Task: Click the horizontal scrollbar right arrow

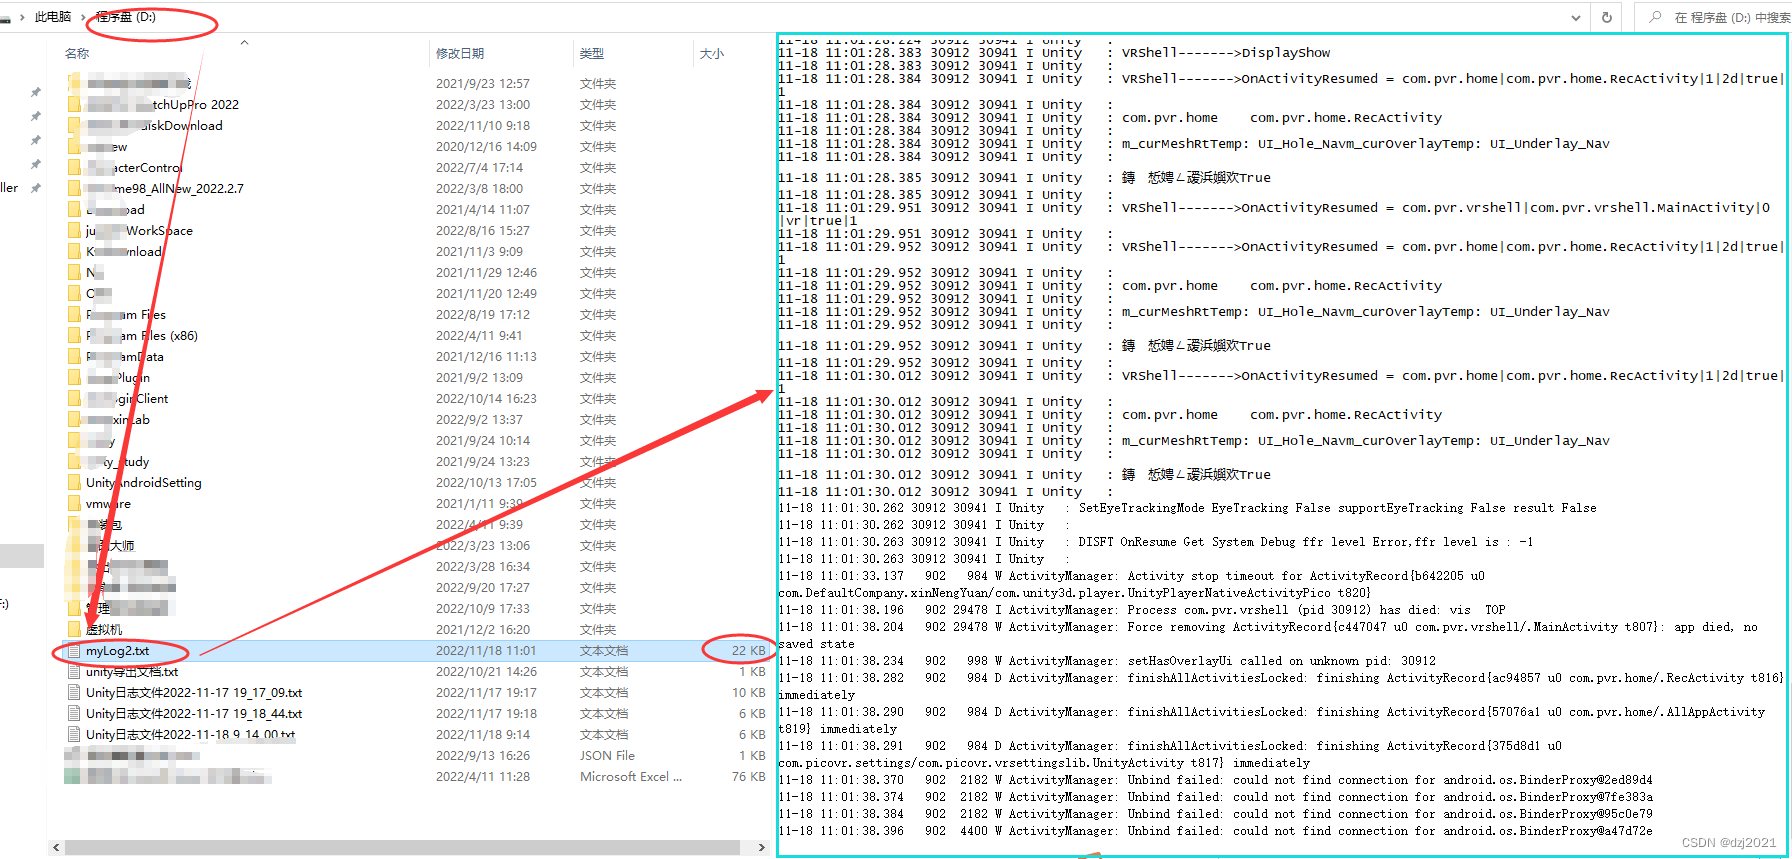Action: pyautogui.click(x=762, y=847)
